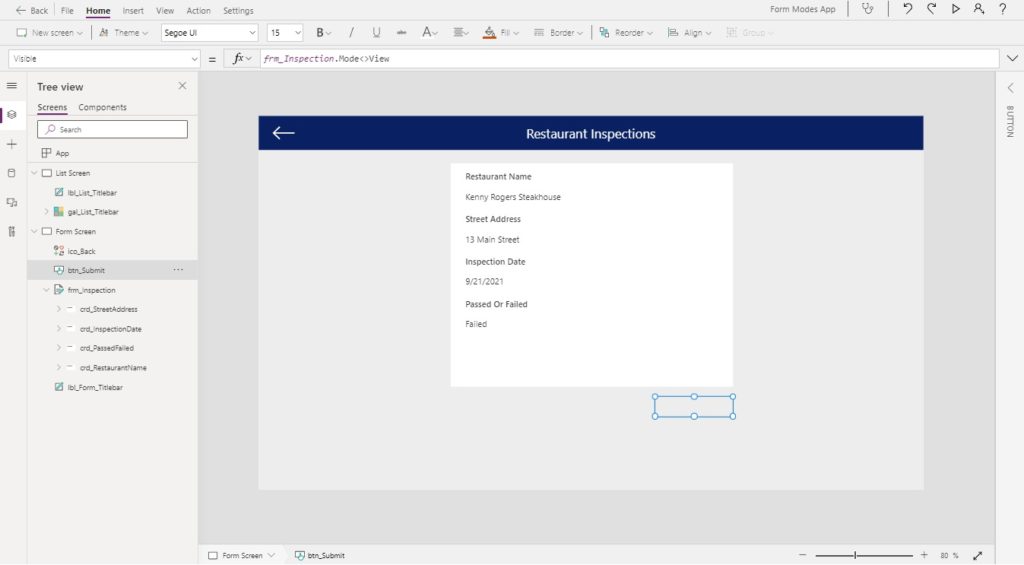Collapse the frm_Inspection node

tap(46, 289)
